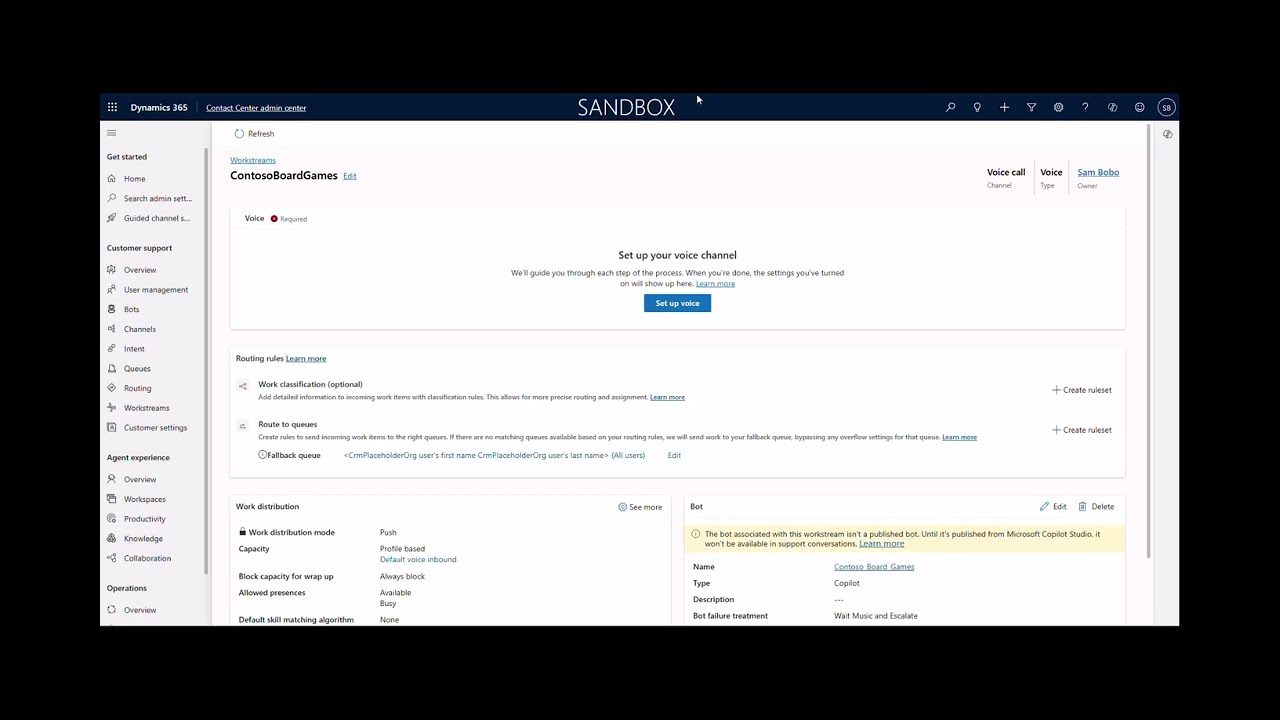Screen dimensions: 1280x720
Task: Open Learn more in bot warning banner
Action: coord(881,544)
